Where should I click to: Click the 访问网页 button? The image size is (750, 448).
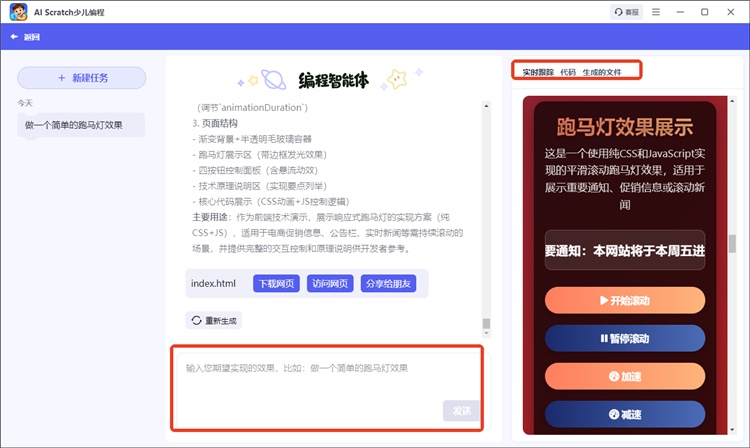[x=330, y=284]
